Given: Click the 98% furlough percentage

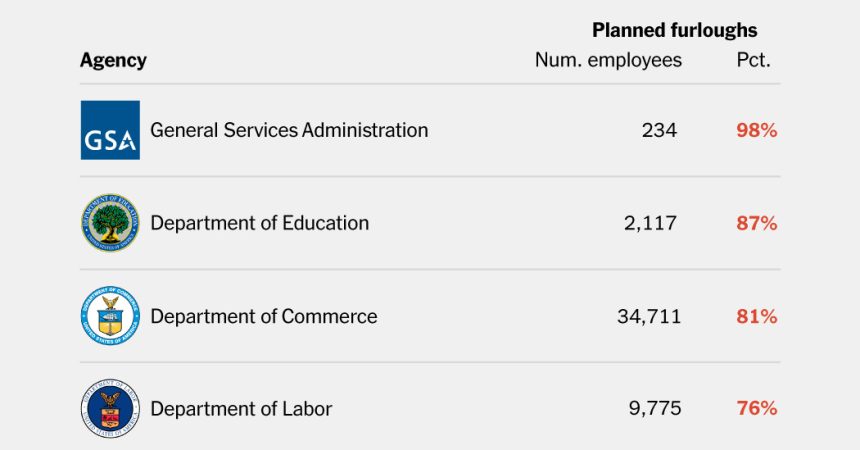Looking at the screenshot, I should (x=756, y=130).
